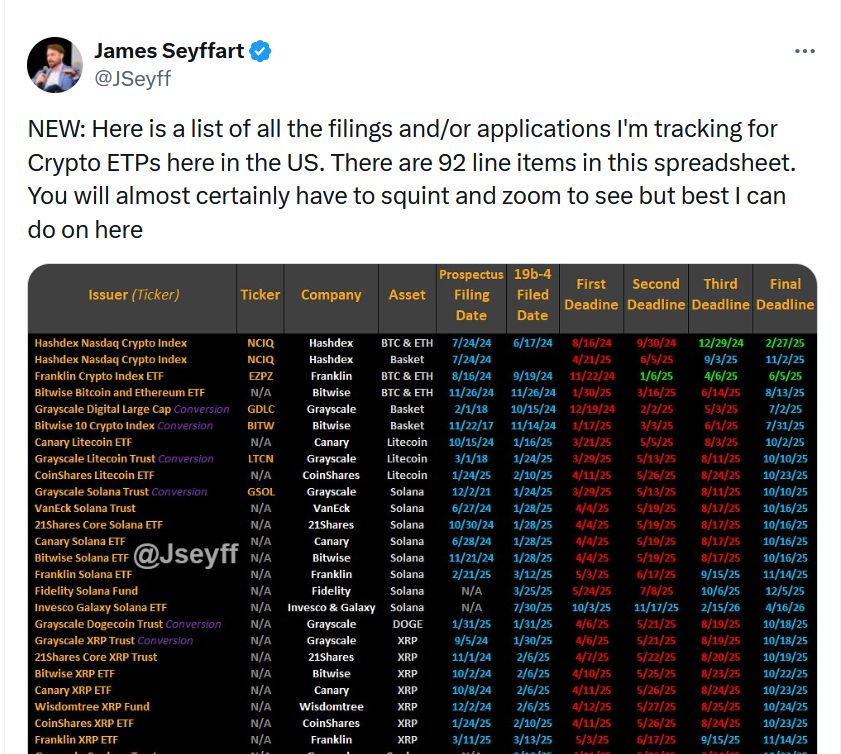Click the Issuer (Ticker) column header
This screenshot has width=841, height=754.
pyautogui.click(x=133, y=295)
